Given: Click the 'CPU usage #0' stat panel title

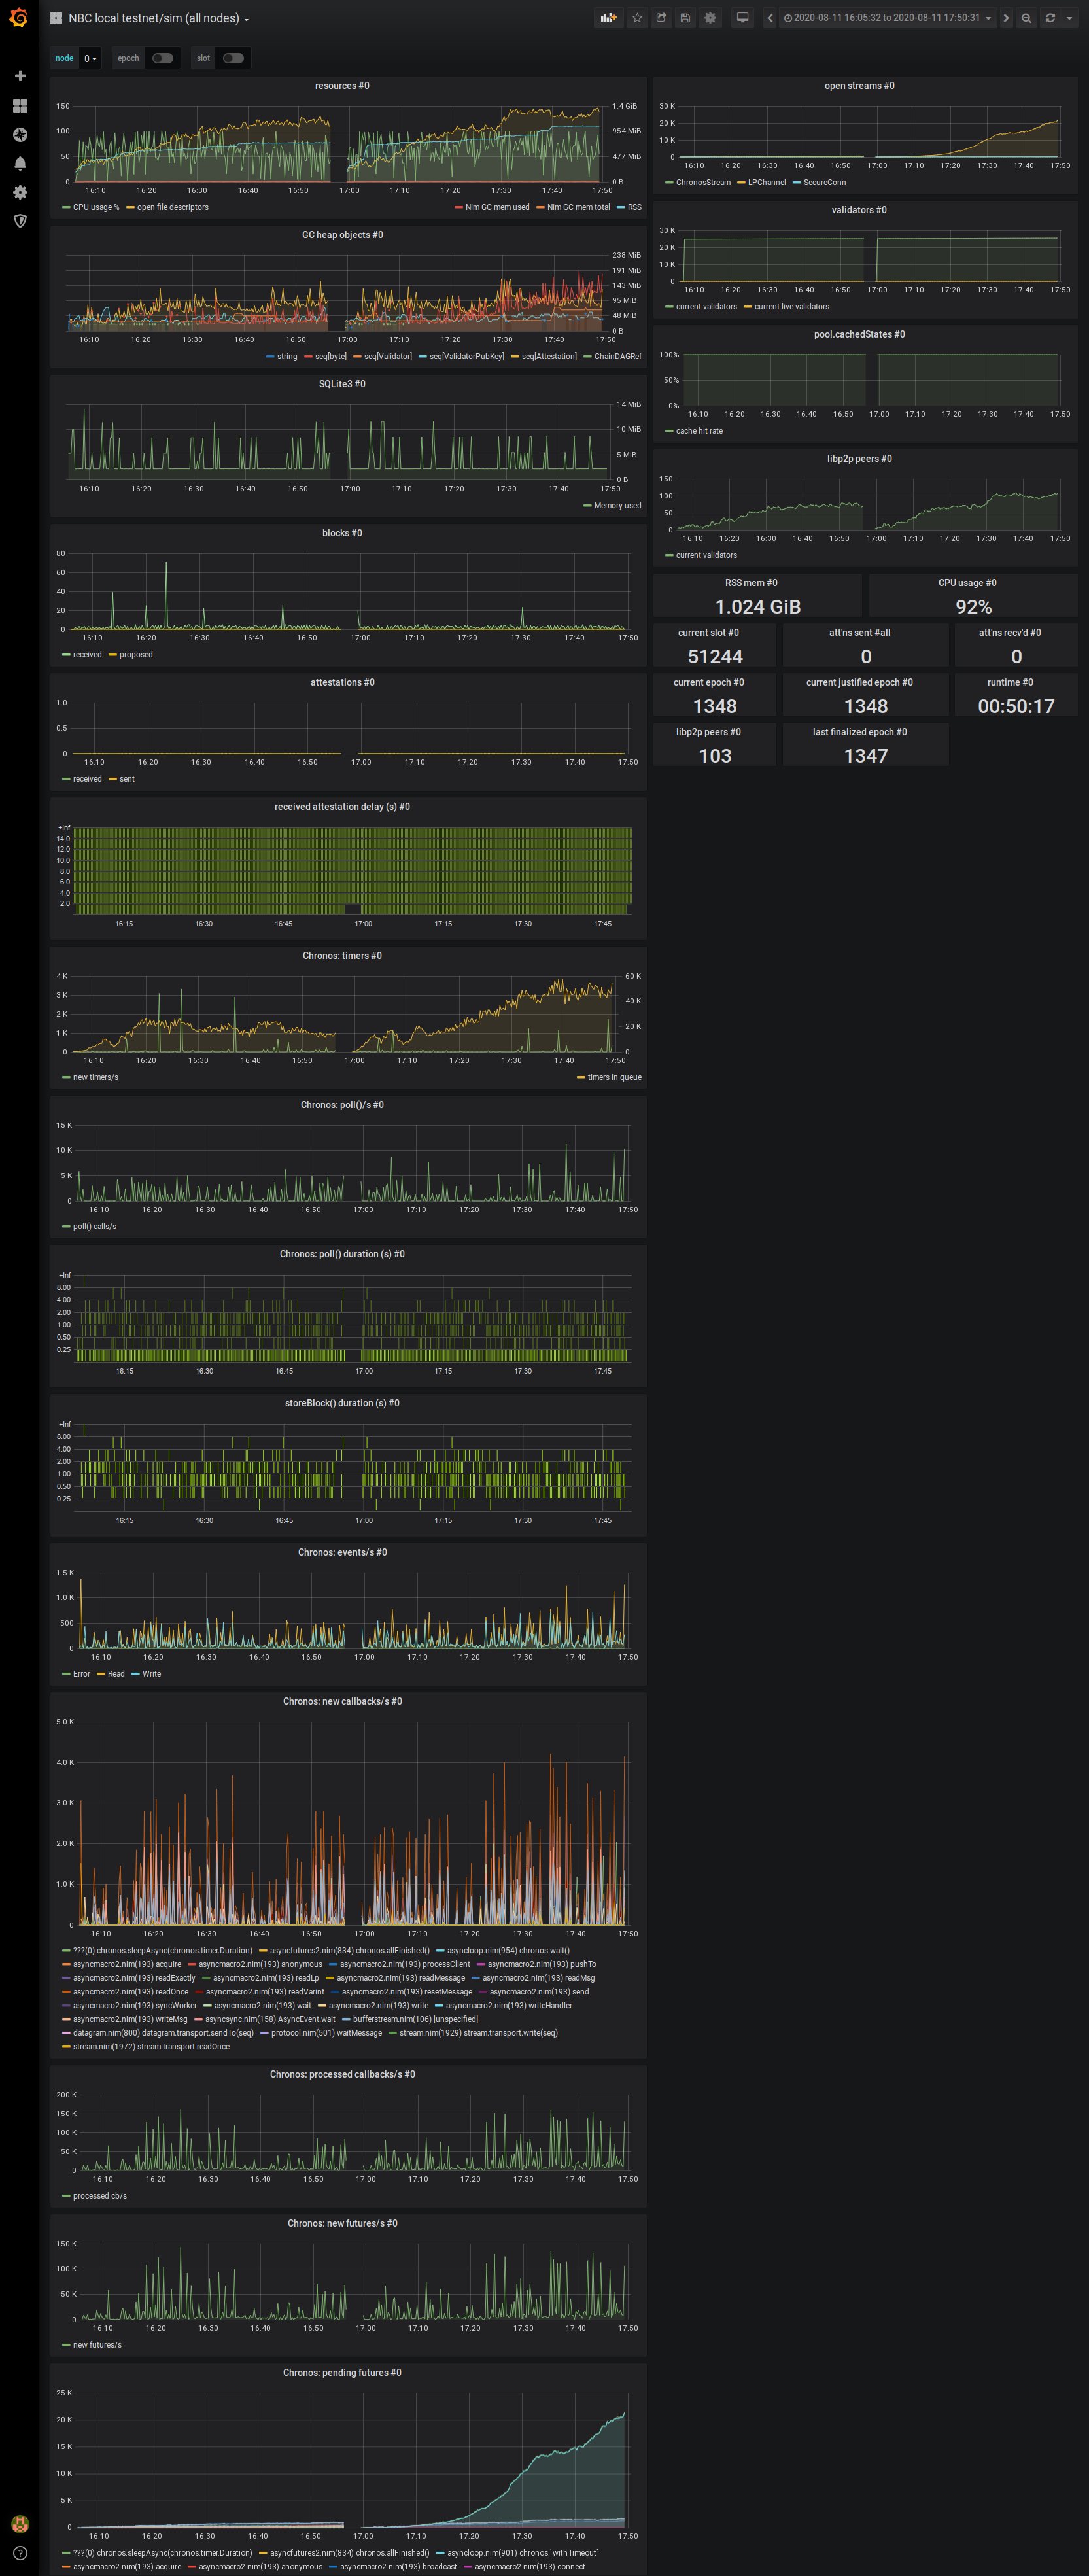Looking at the screenshot, I should pyautogui.click(x=967, y=583).
